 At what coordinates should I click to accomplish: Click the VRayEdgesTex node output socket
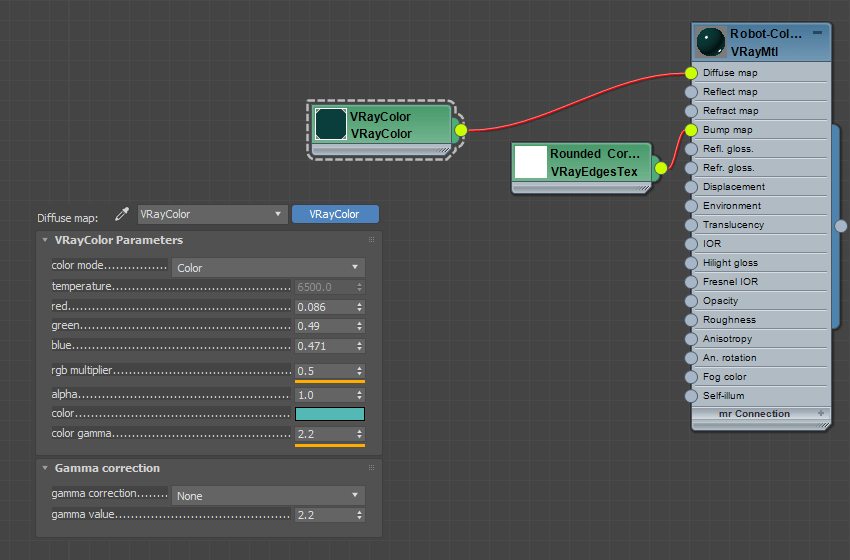click(x=660, y=168)
